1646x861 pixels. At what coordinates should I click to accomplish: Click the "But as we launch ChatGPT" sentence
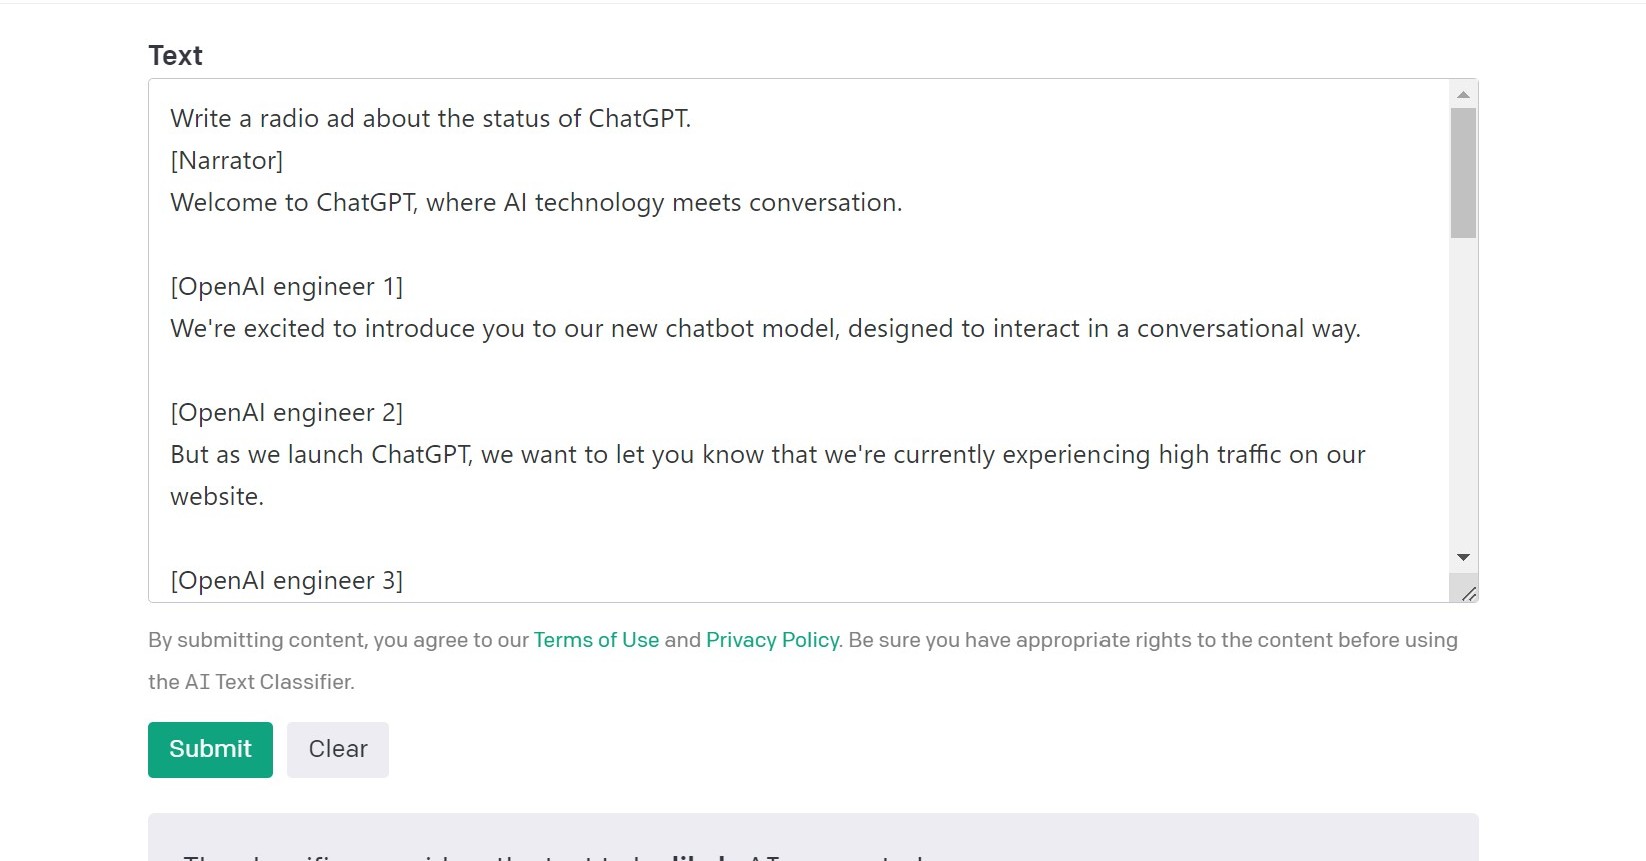click(767, 455)
